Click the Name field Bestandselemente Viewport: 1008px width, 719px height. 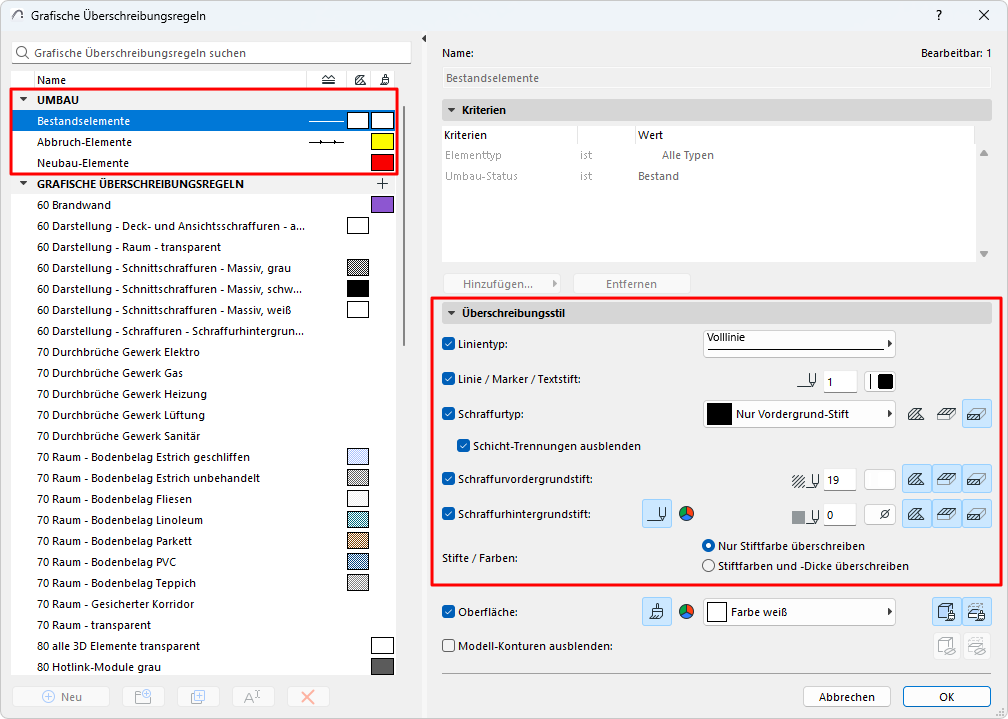[717, 78]
